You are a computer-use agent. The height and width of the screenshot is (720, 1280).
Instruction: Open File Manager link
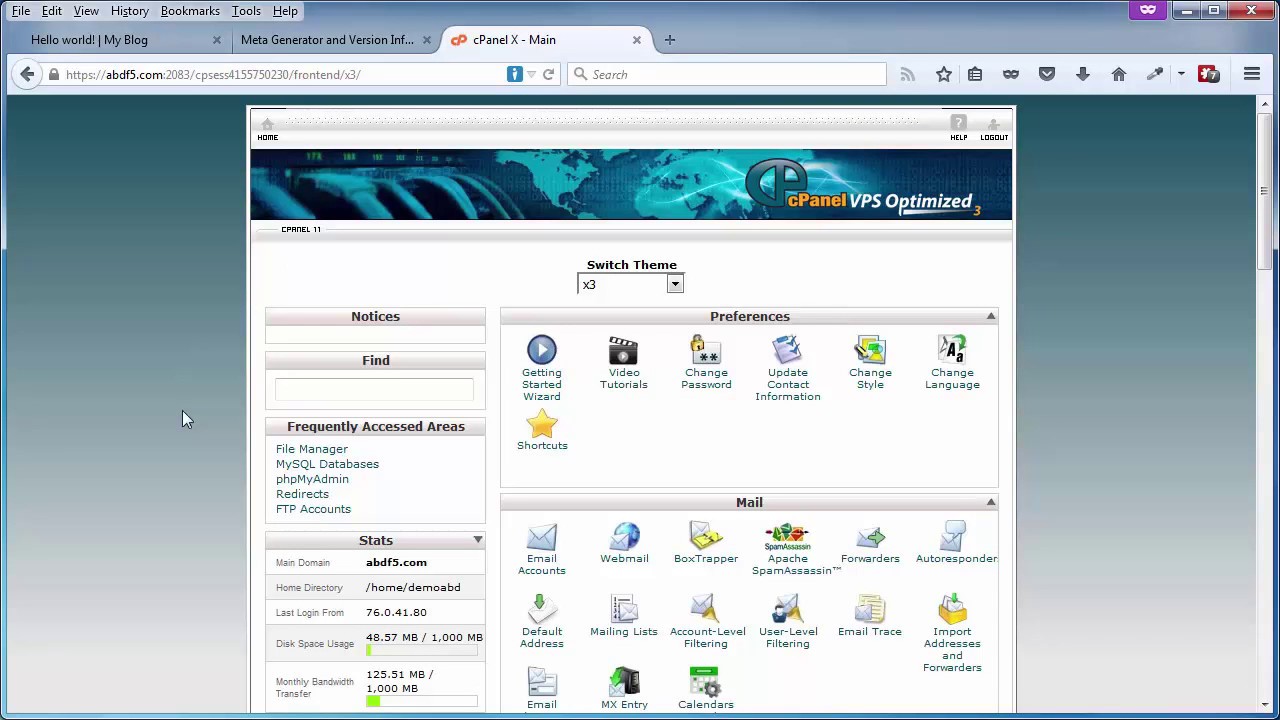(x=312, y=449)
